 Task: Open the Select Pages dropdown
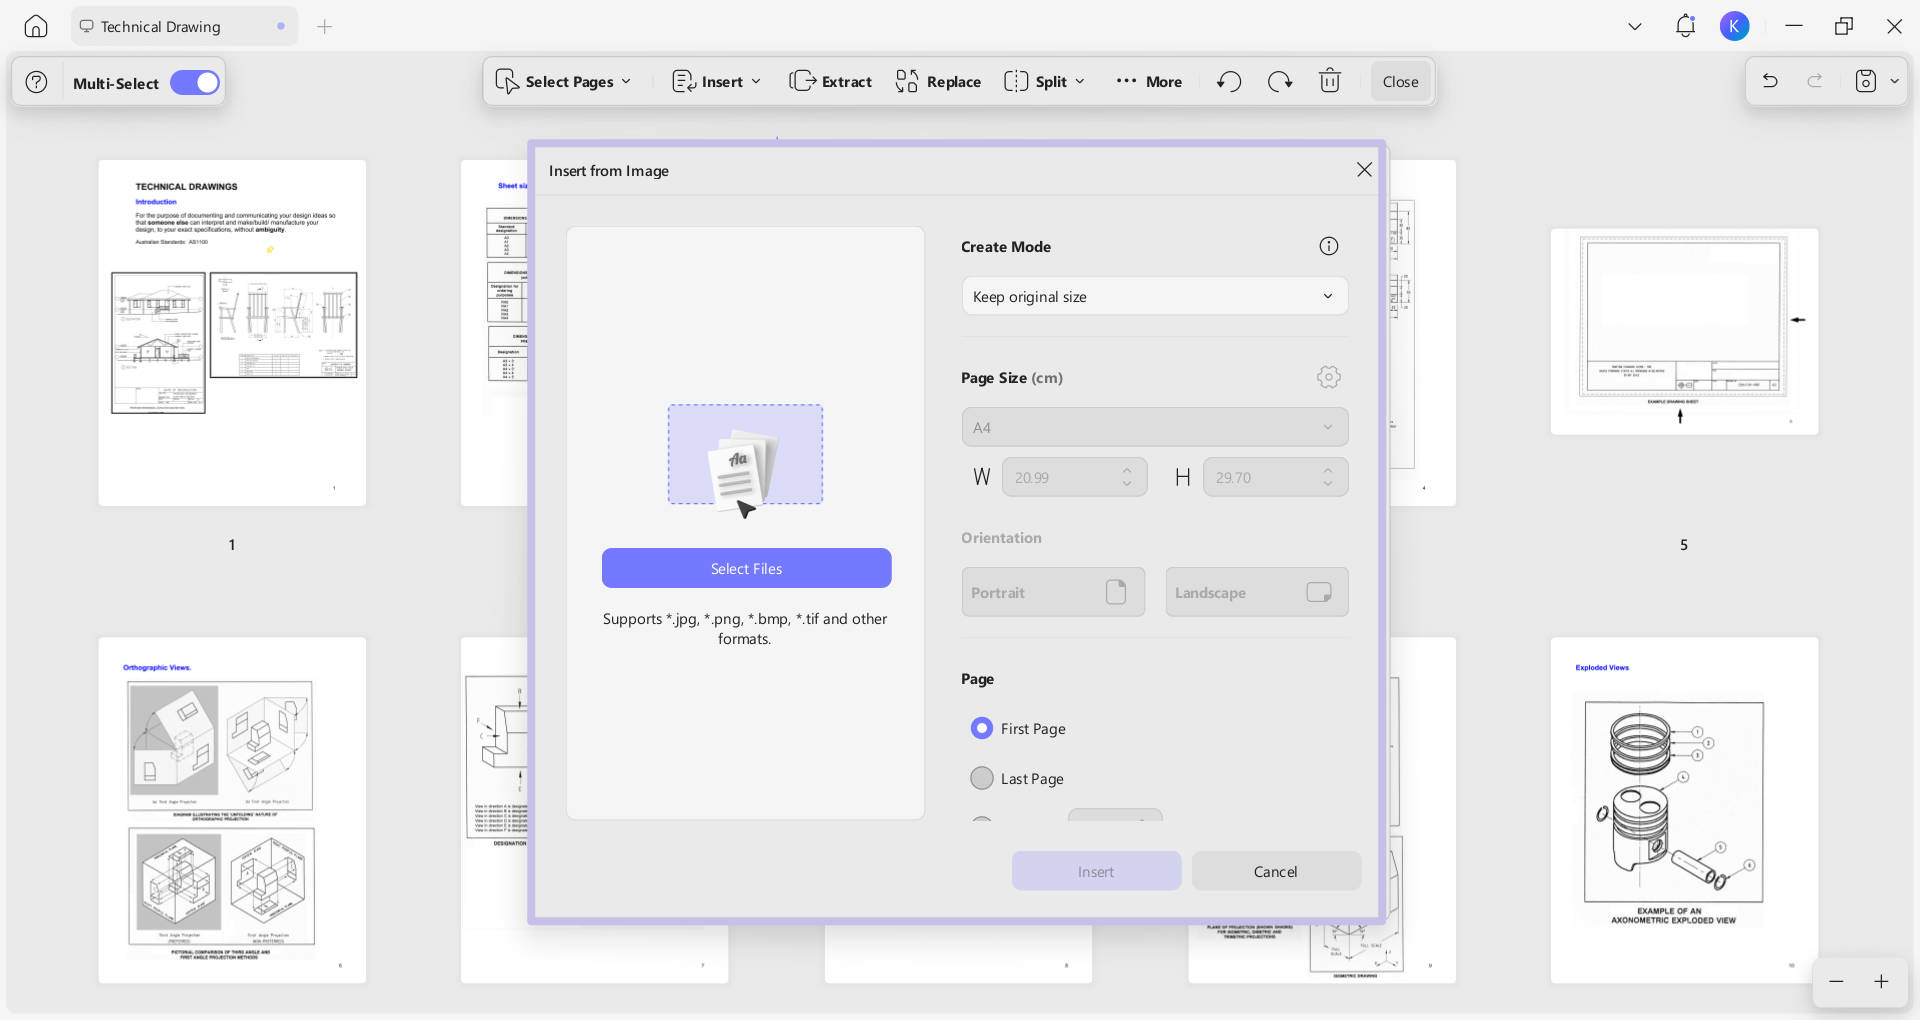(564, 82)
